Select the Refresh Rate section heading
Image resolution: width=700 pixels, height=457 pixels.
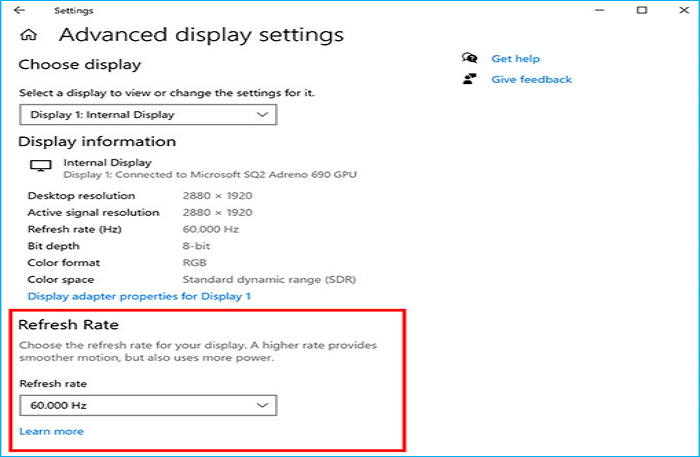69,324
